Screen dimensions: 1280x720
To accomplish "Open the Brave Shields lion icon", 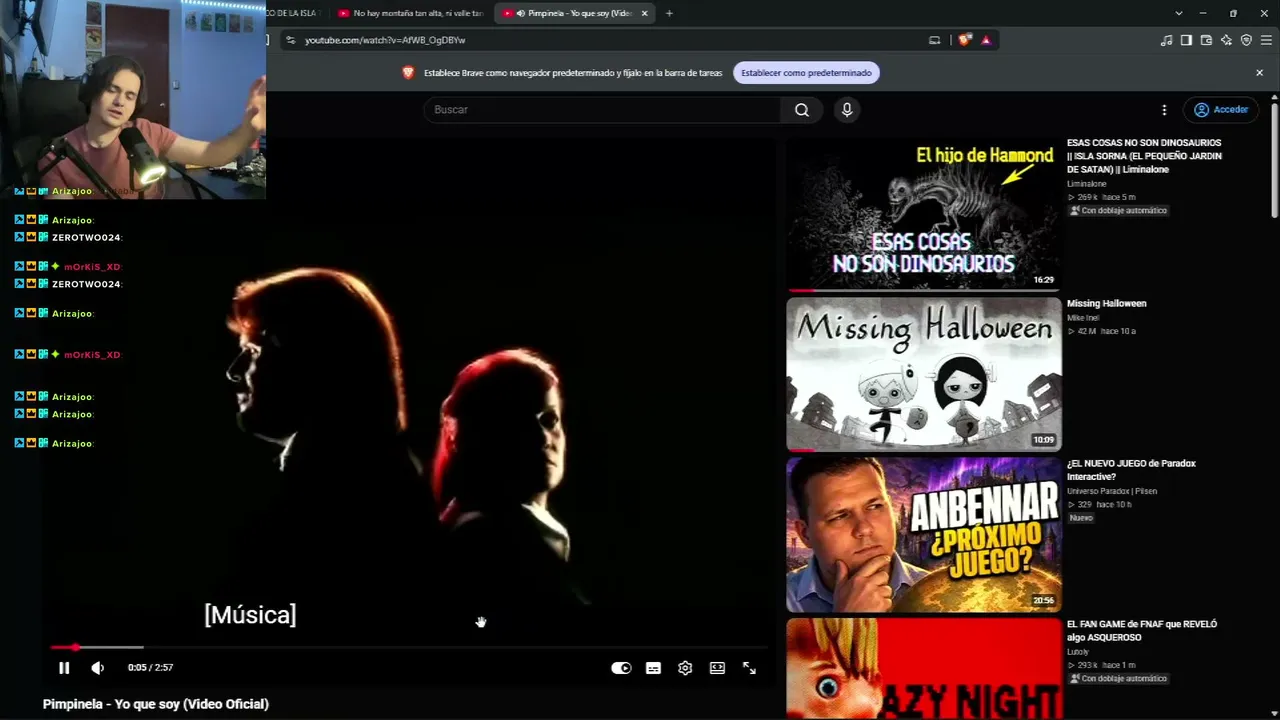I will tap(964, 40).
